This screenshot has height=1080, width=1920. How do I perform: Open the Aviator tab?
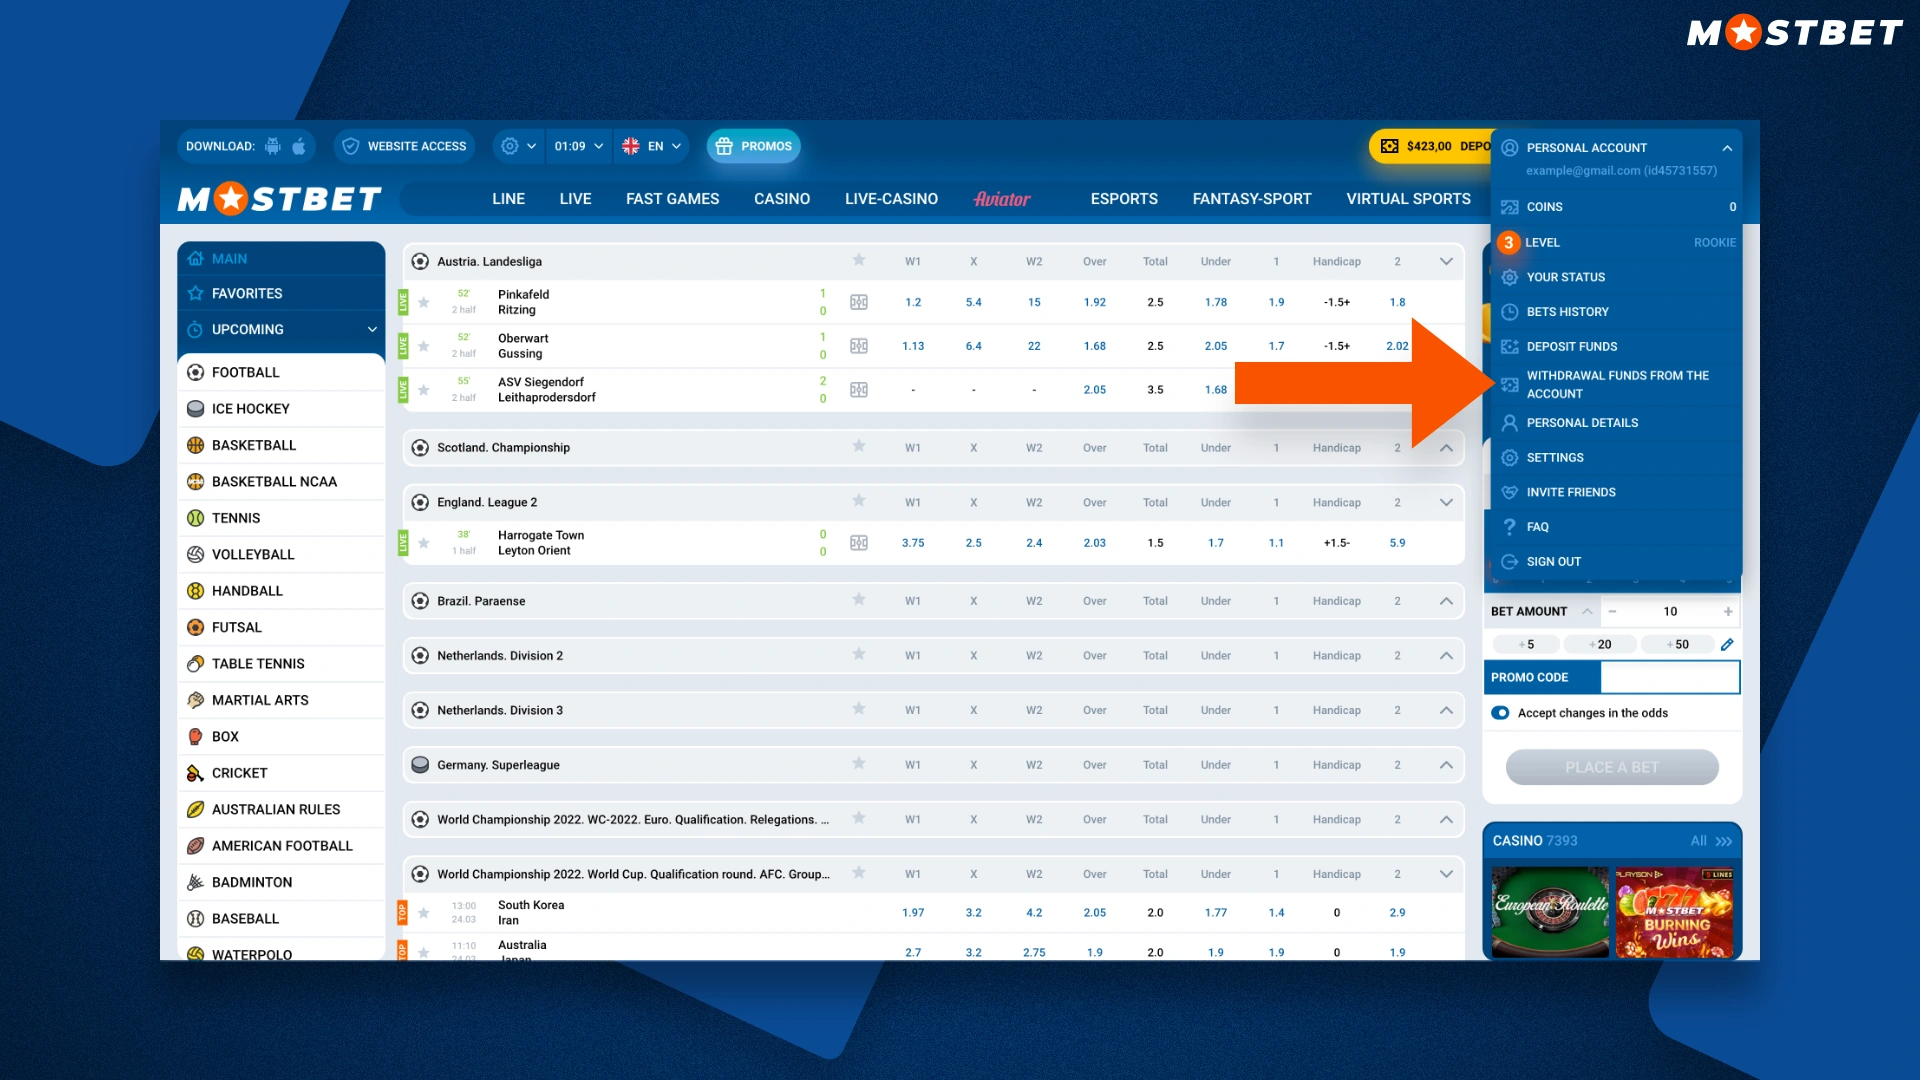click(x=1002, y=199)
